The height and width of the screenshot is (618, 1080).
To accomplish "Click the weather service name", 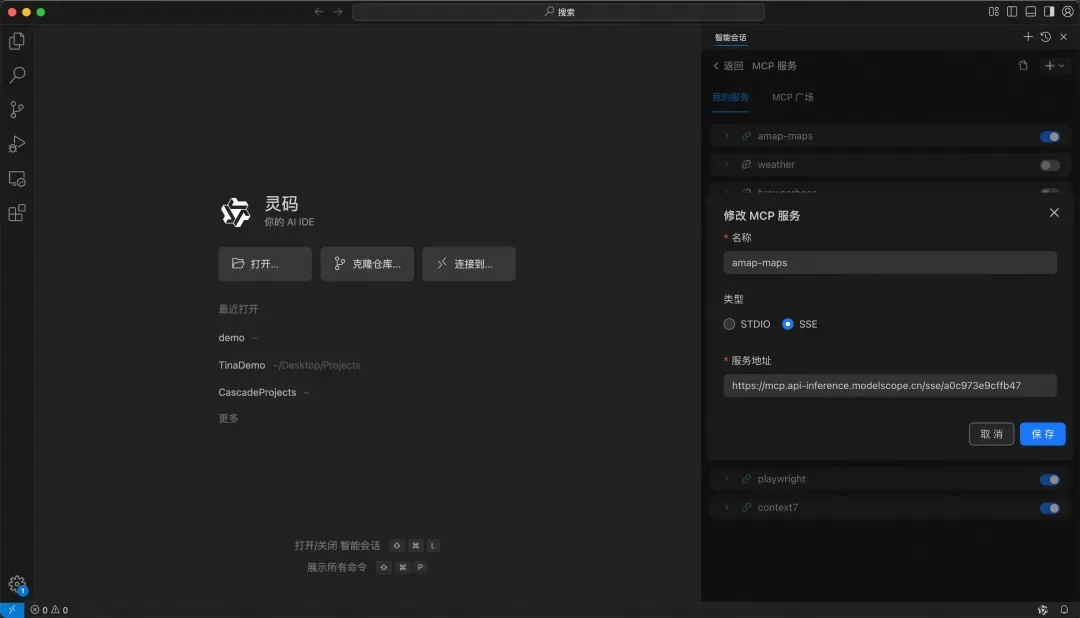I will point(776,165).
